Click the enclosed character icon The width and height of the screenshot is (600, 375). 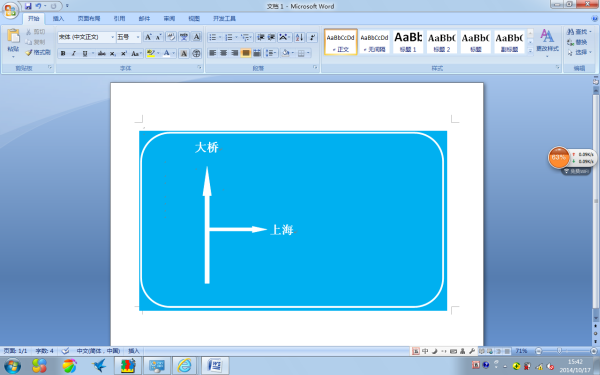[x=196, y=54]
